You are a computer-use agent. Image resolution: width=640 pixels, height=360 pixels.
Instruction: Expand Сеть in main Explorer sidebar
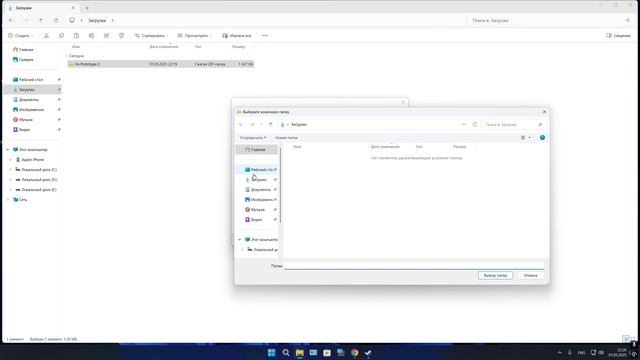[8, 200]
